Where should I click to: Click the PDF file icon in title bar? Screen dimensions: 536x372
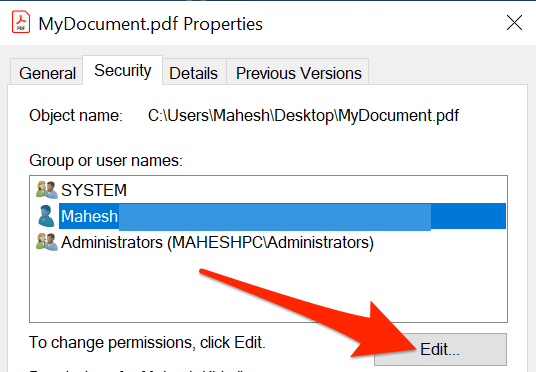click(x=21, y=22)
